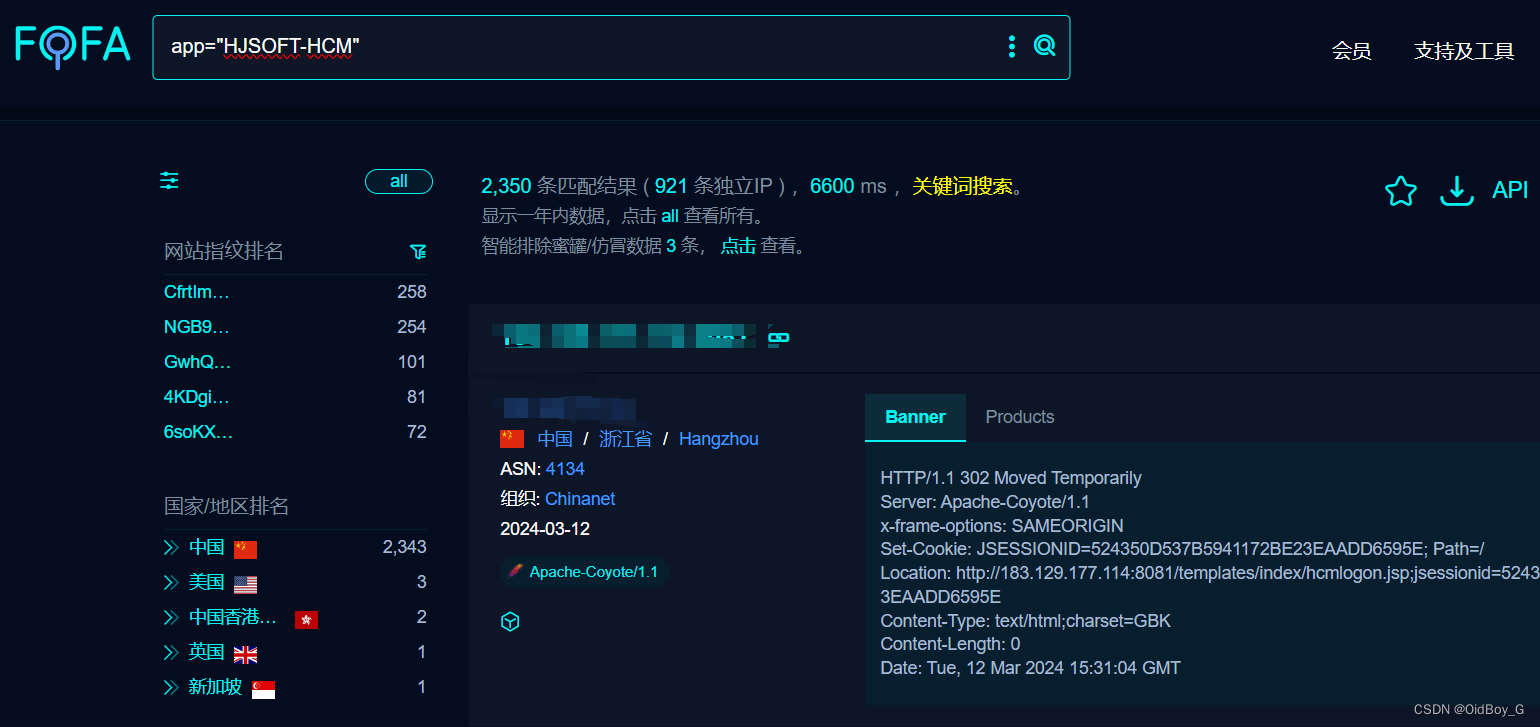This screenshot has width=1540, height=727.
Task: Download the search results
Action: click(1457, 190)
